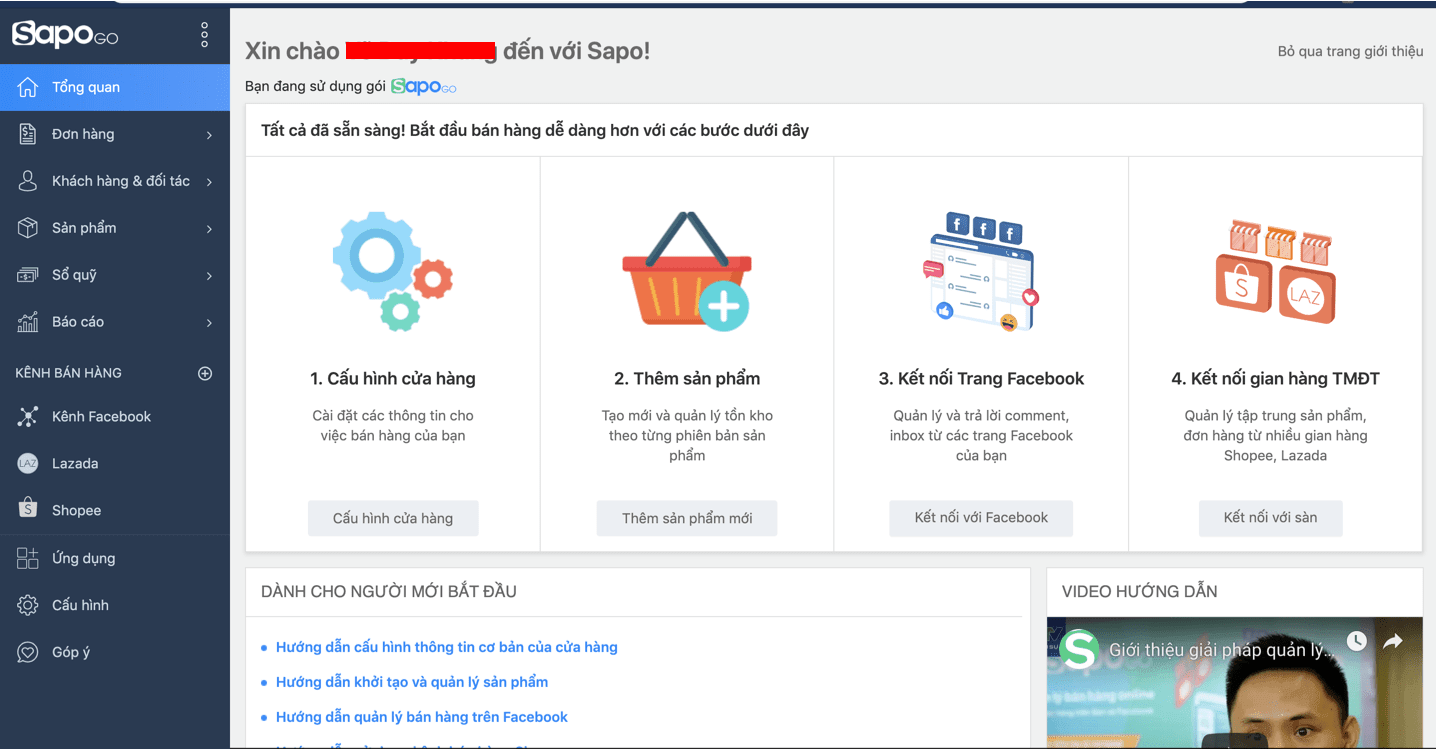The width and height of the screenshot is (1437, 749).
Task: Click the green S channel avatar on video
Action: tap(1080, 650)
